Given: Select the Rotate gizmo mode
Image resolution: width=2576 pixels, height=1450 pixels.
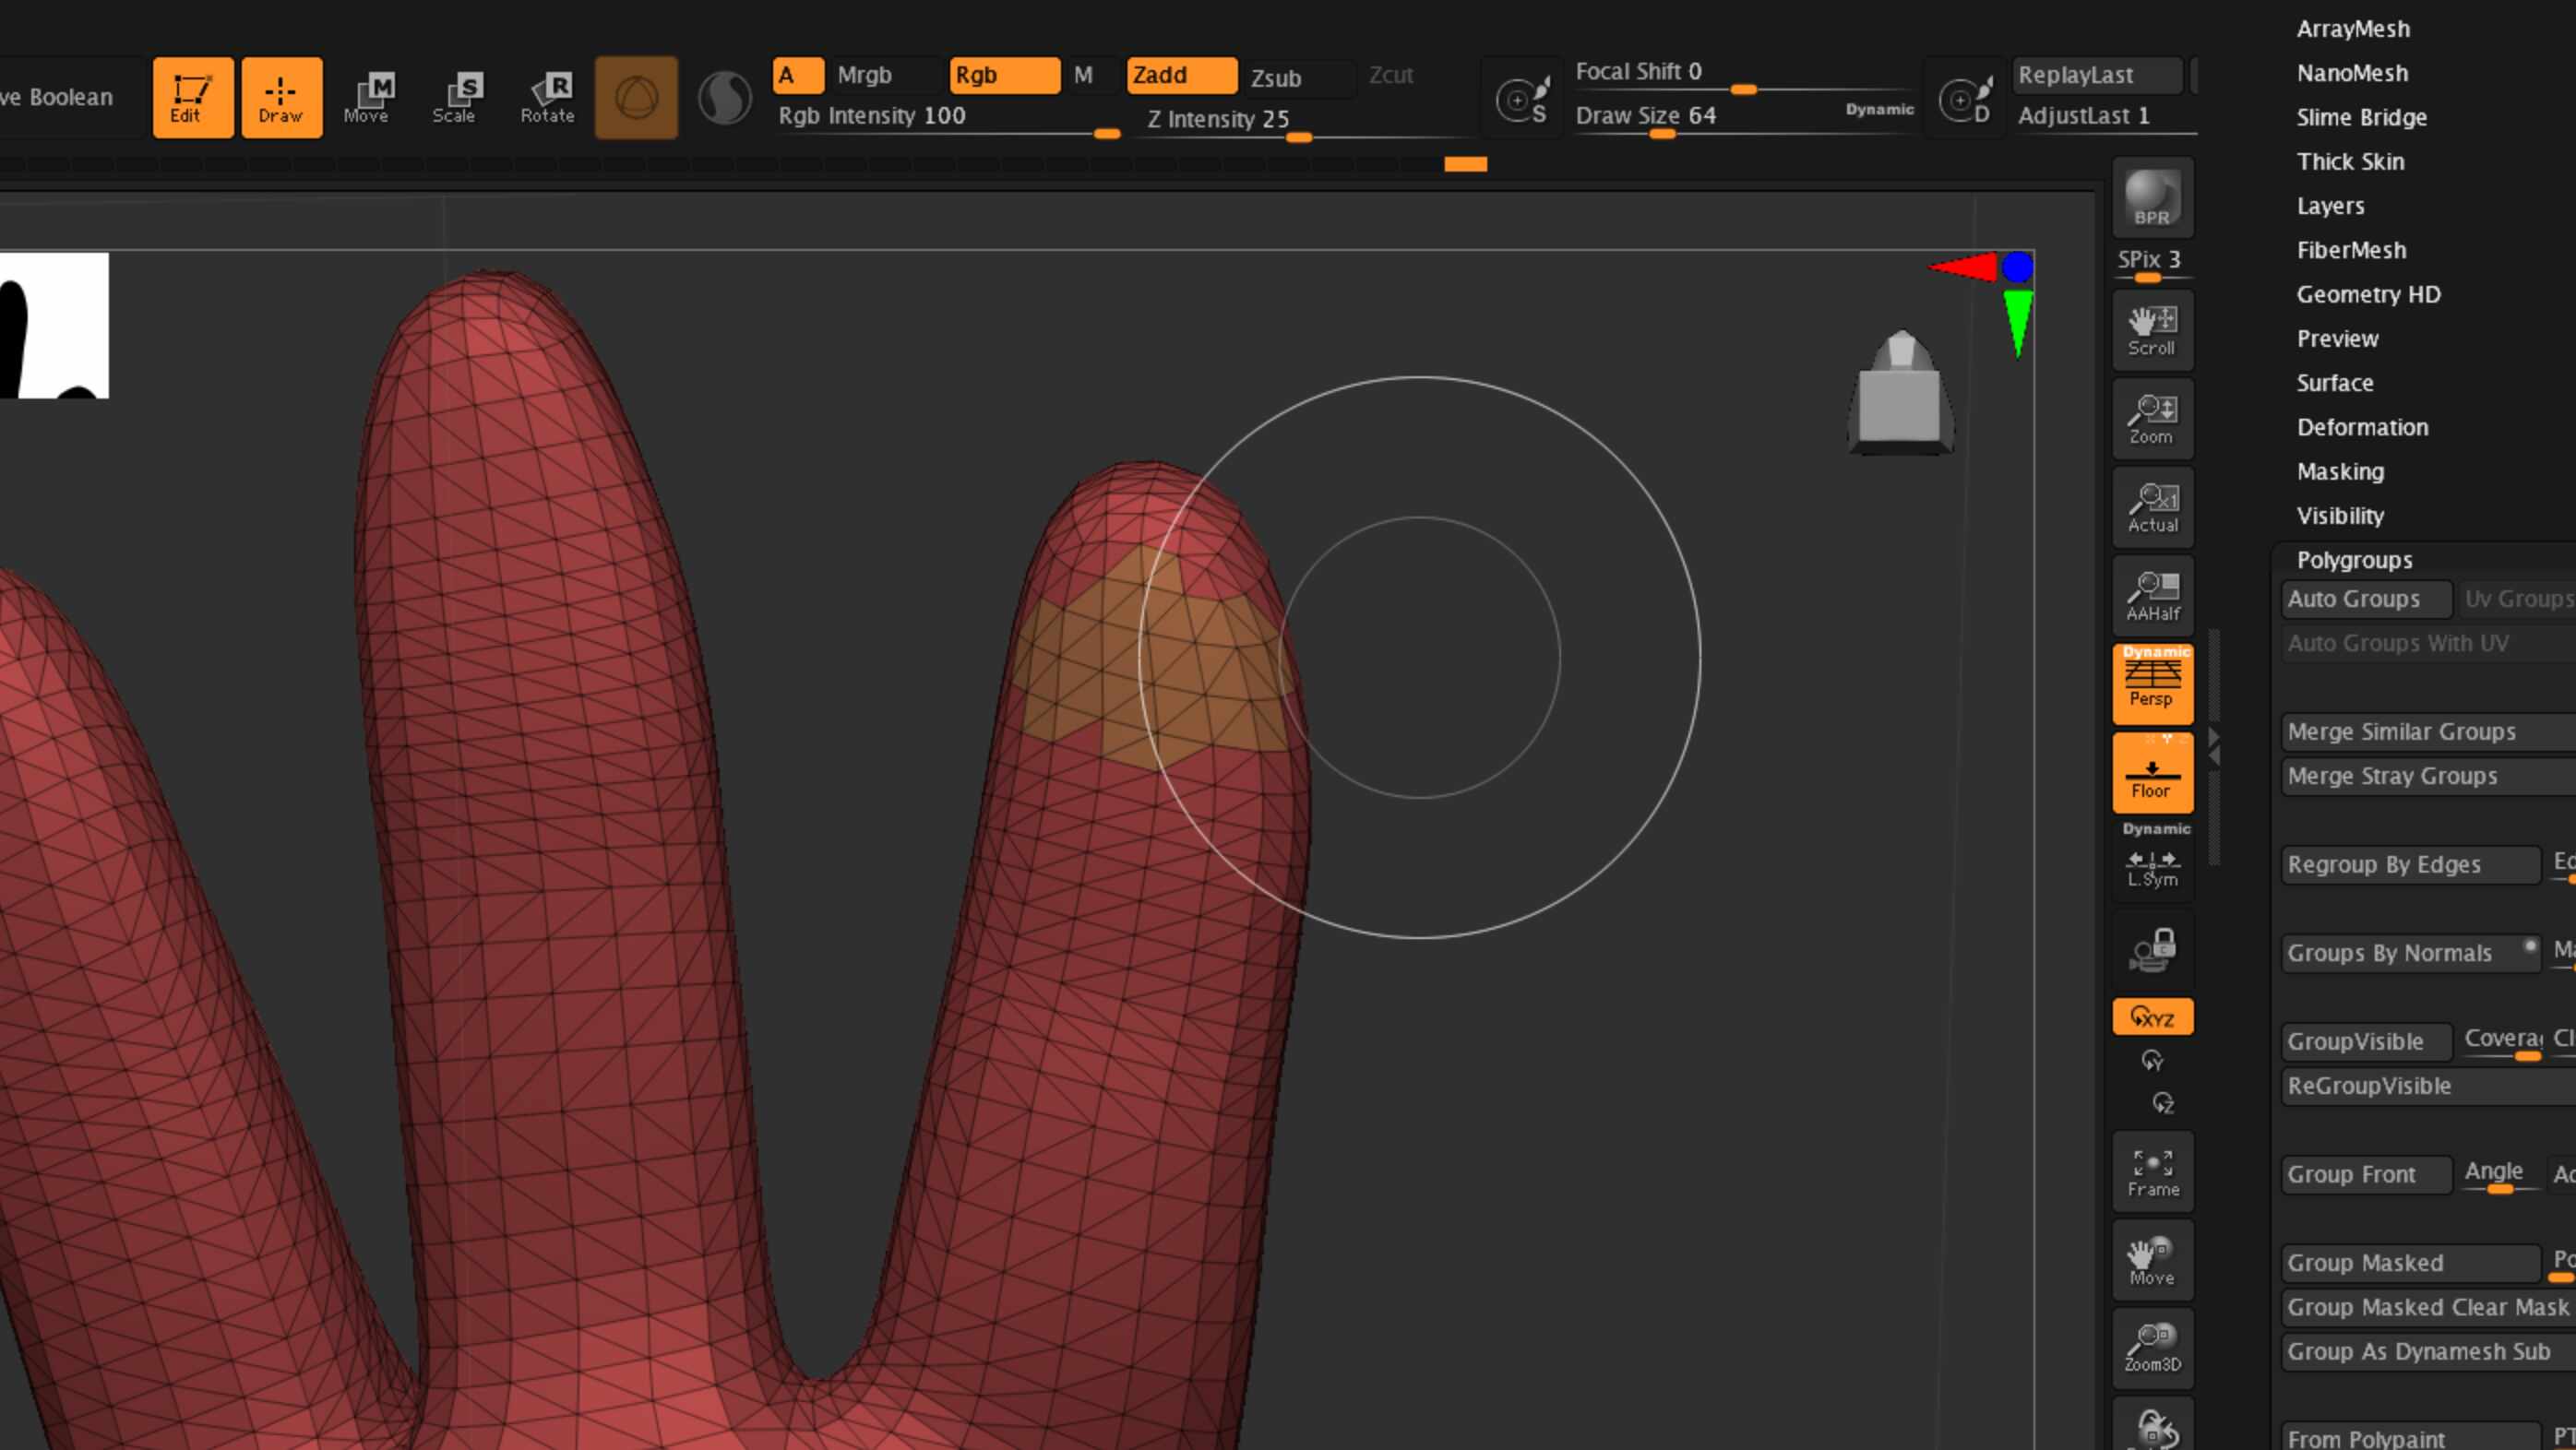Looking at the screenshot, I should pos(547,97).
